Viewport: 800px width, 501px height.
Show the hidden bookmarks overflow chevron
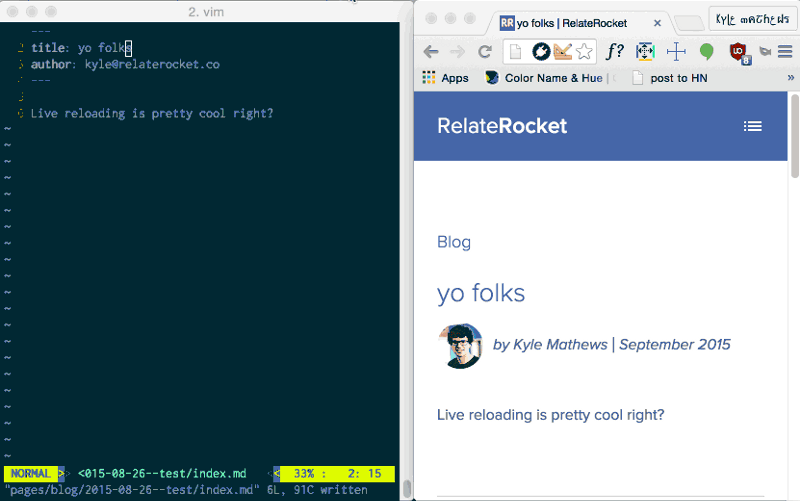(790, 78)
